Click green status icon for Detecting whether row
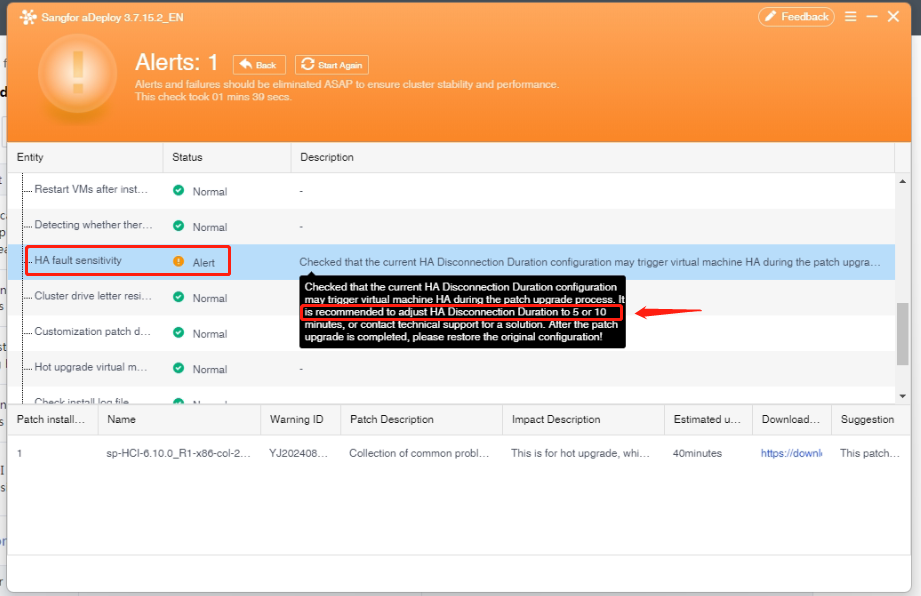This screenshot has width=921, height=596. [179, 226]
